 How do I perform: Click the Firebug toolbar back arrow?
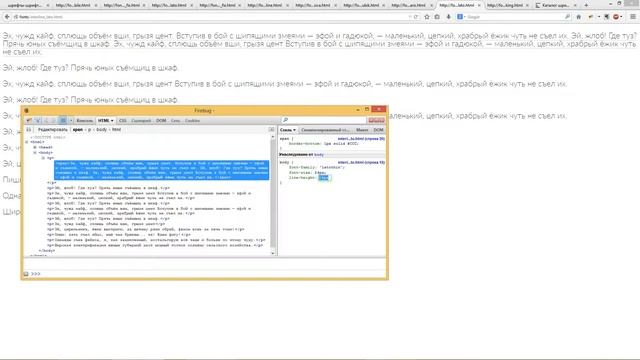tap(46, 121)
